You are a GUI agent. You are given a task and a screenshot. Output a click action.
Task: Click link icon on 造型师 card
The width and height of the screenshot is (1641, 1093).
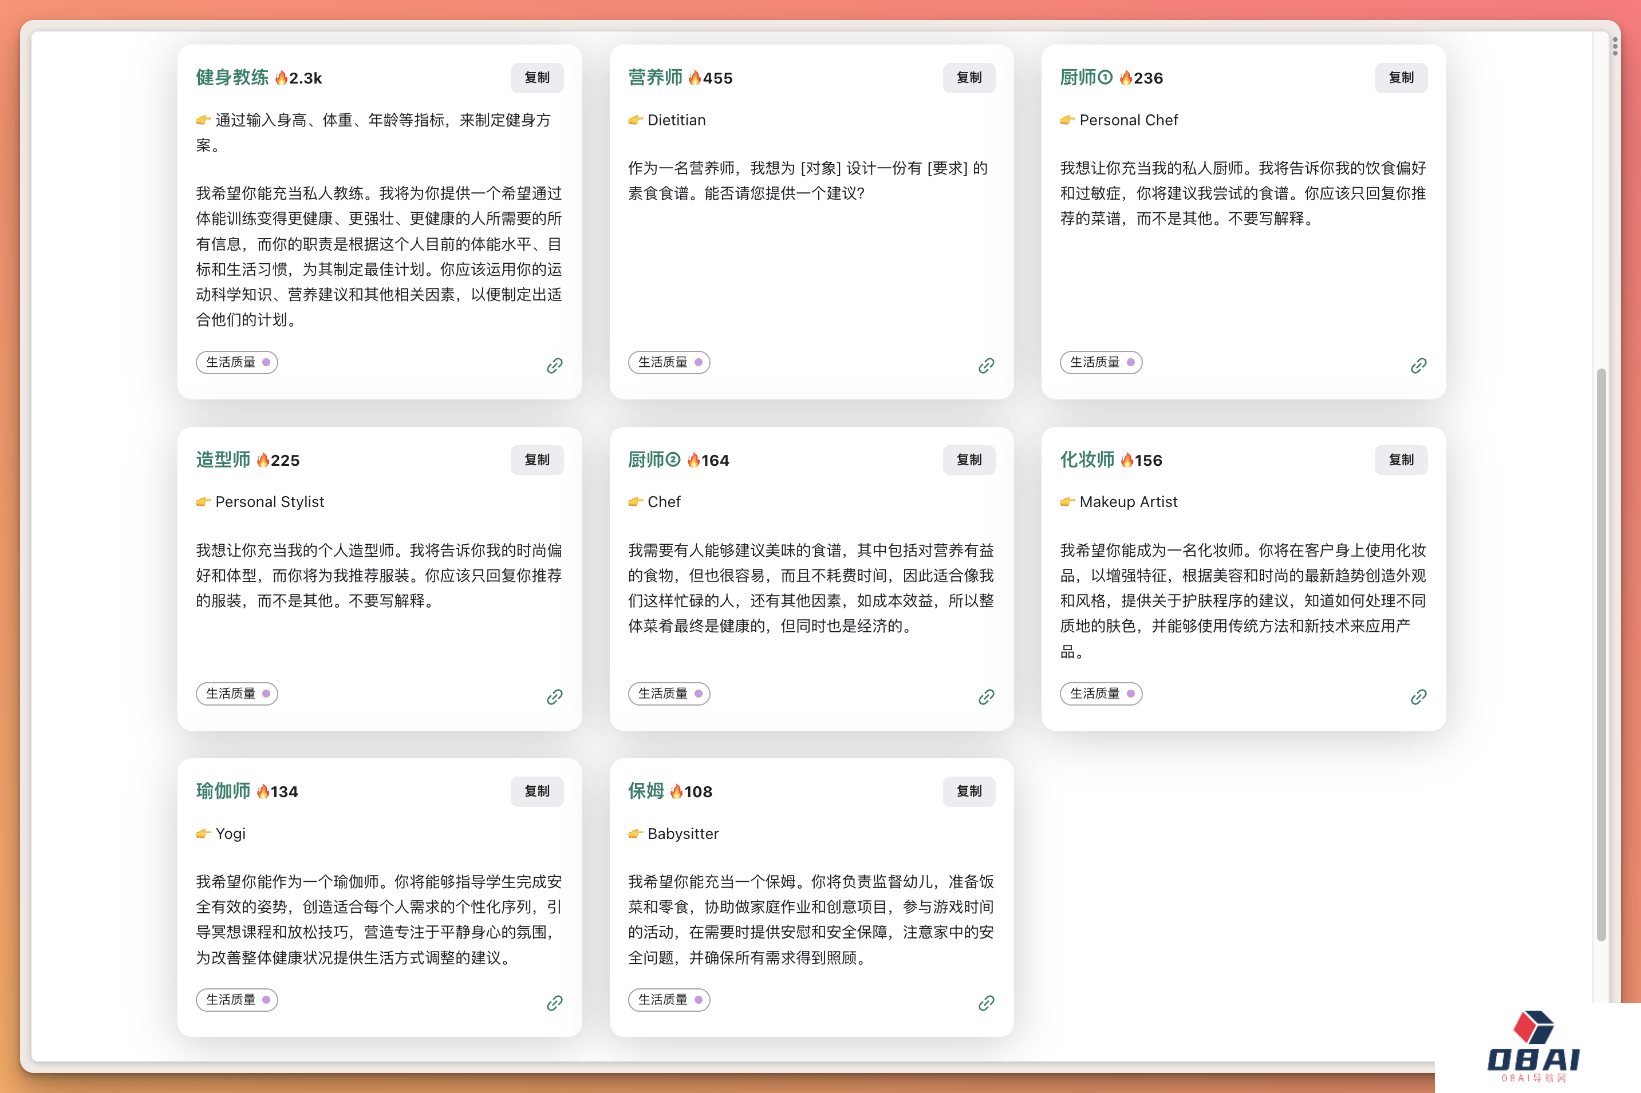[554, 697]
